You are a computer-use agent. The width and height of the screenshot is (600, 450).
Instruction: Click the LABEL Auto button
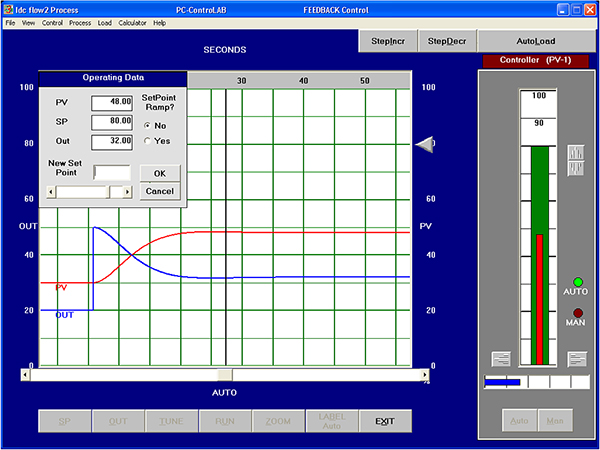332,421
